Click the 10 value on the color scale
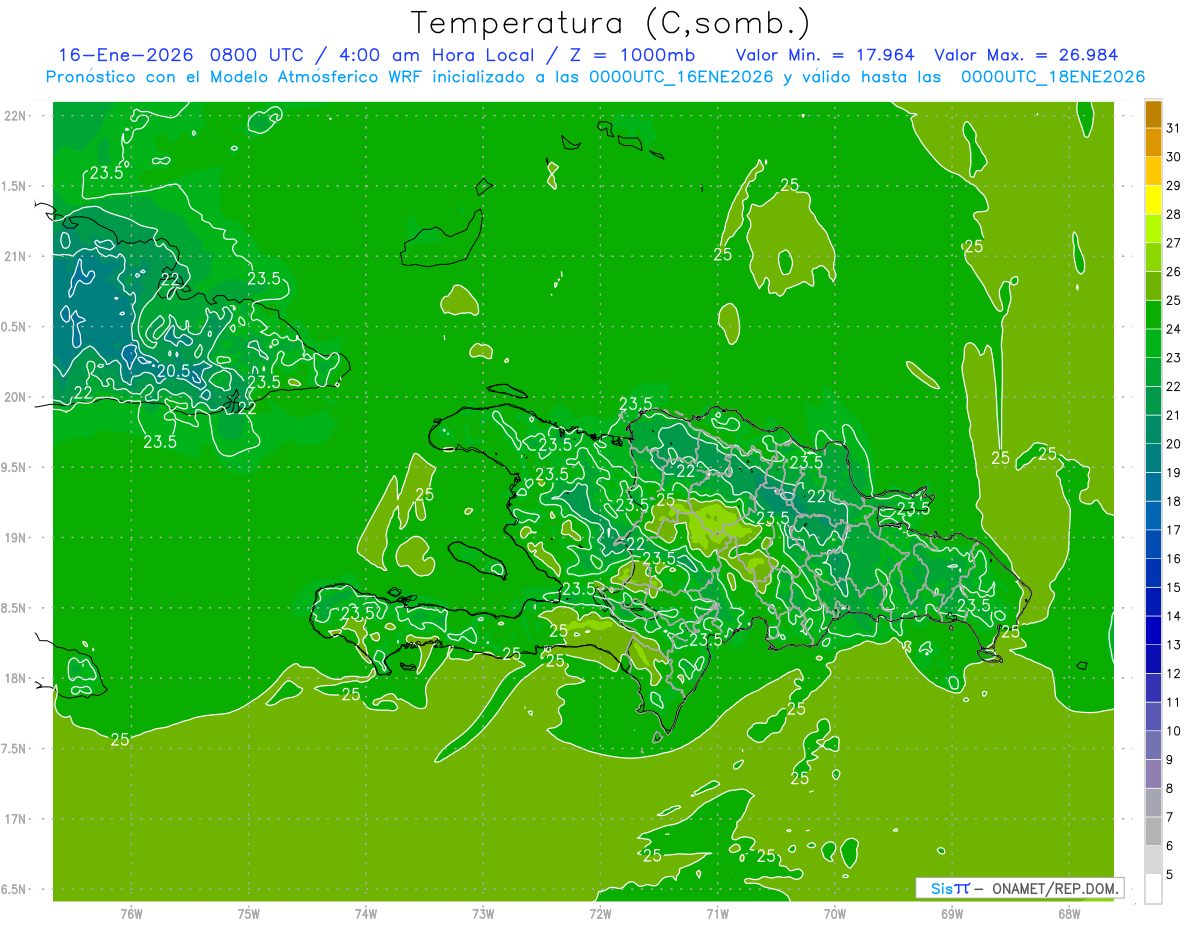The height and width of the screenshot is (927, 1200). pyautogui.click(x=1174, y=731)
